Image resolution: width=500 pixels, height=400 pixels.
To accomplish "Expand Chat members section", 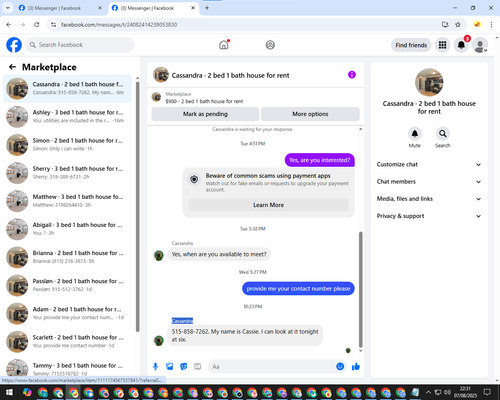I will (x=429, y=182).
